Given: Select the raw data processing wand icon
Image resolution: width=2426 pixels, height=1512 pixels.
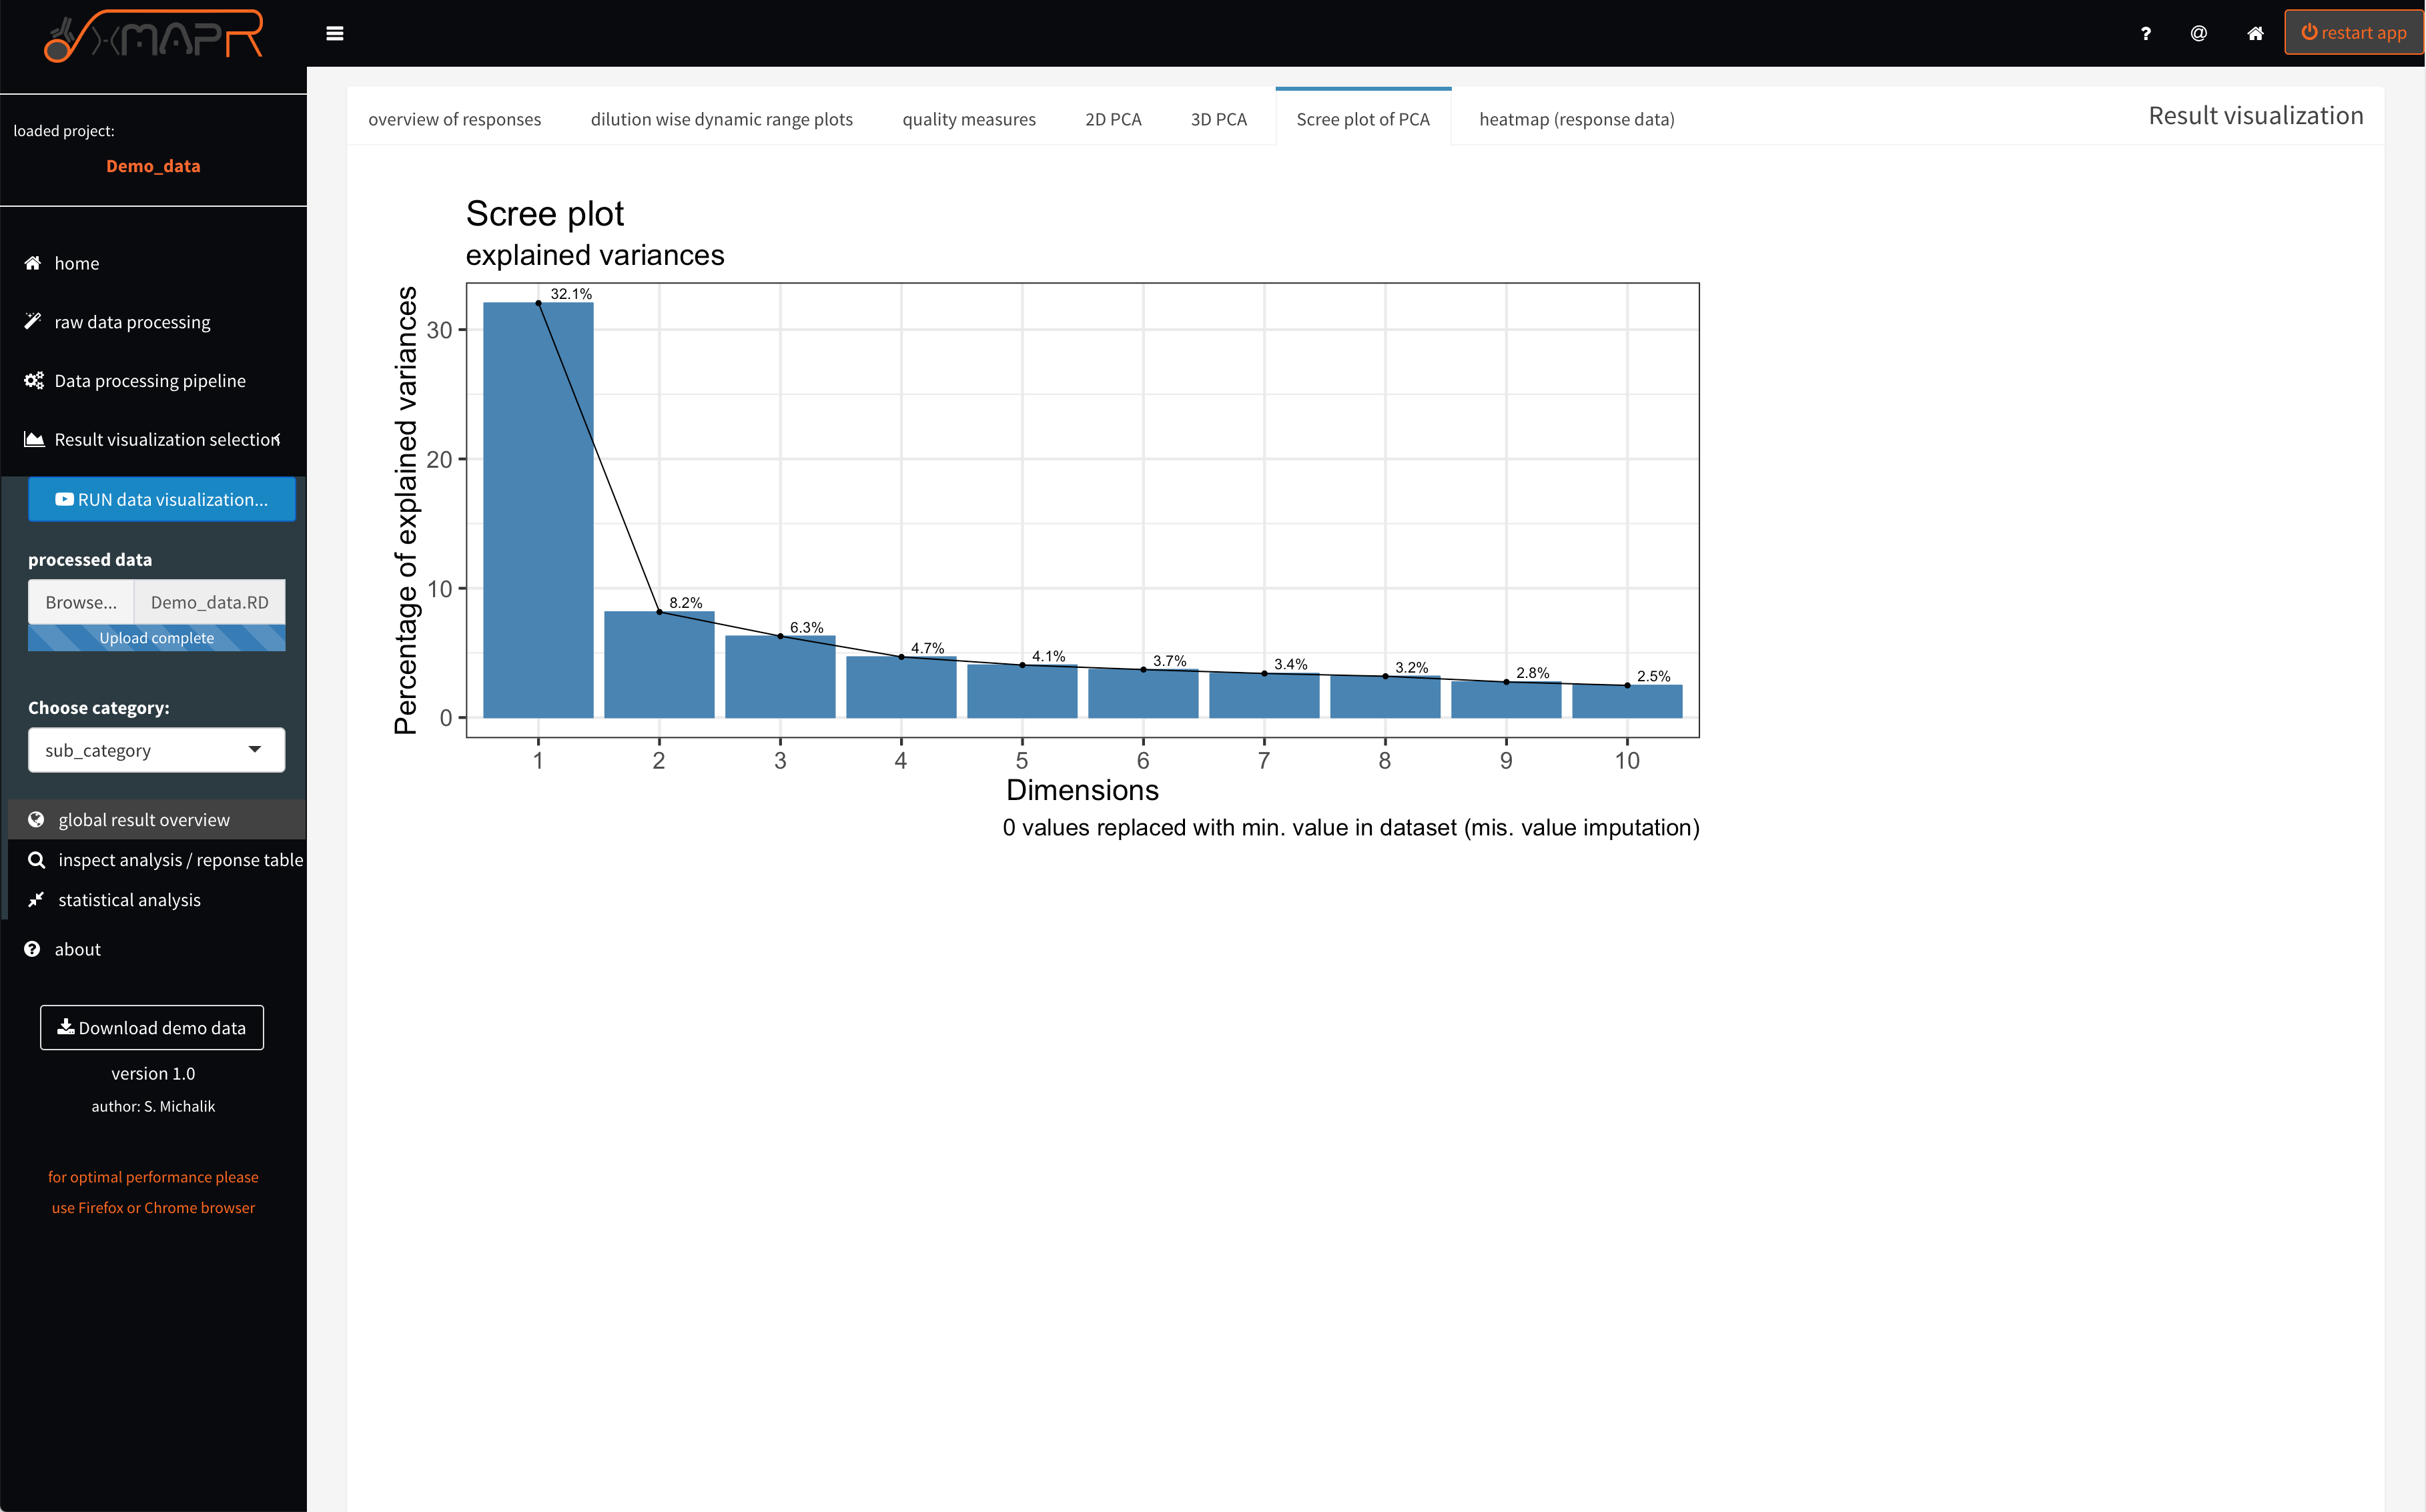Looking at the screenshot, I should point(32,321).
